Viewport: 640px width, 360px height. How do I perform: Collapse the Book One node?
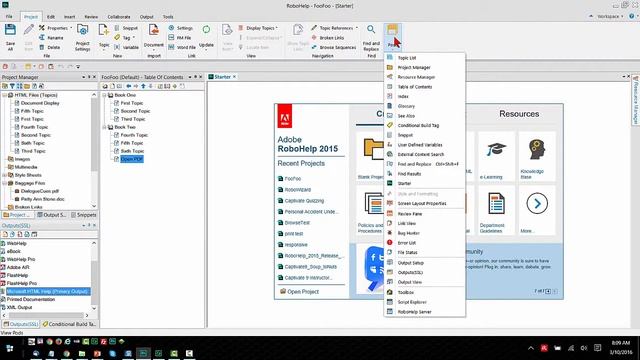click(x=104, y=95)
